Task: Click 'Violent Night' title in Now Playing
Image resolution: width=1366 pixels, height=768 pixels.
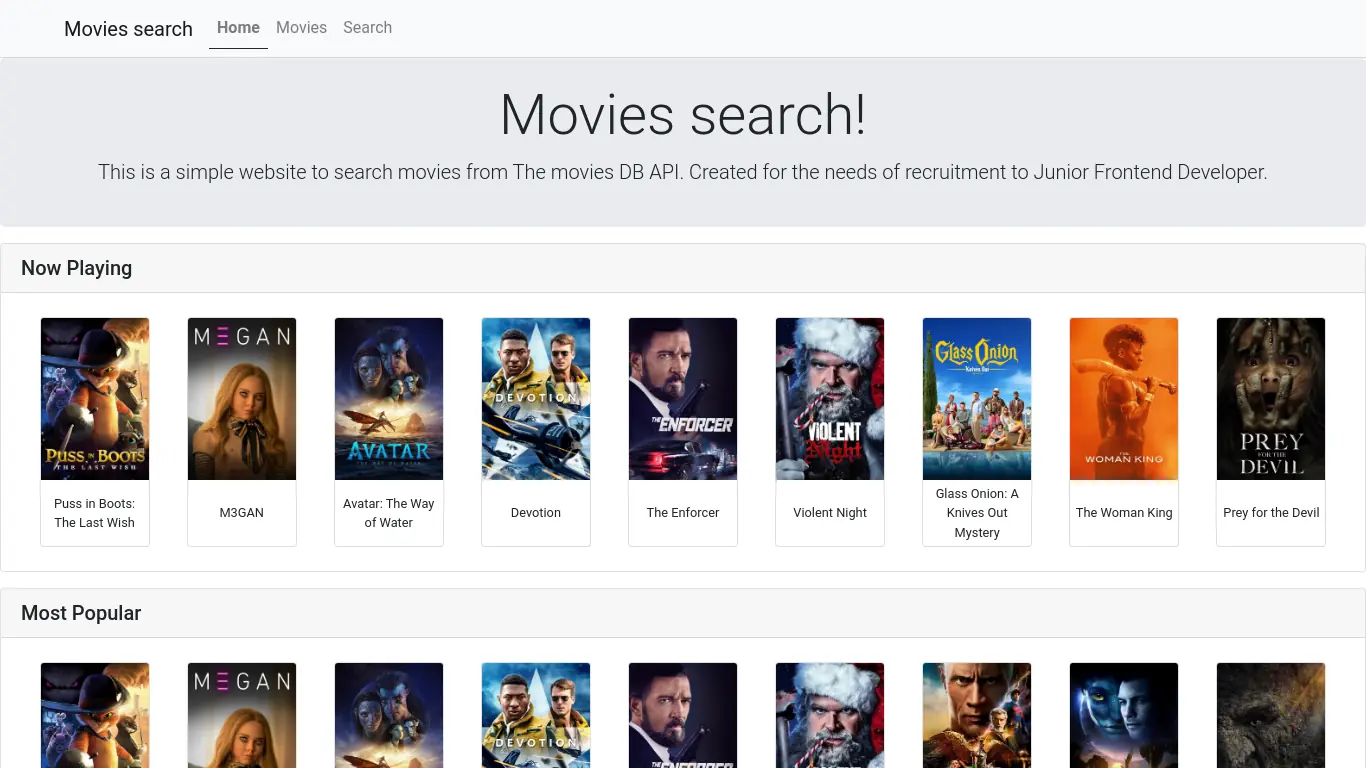Action: (x=830, y=513)
